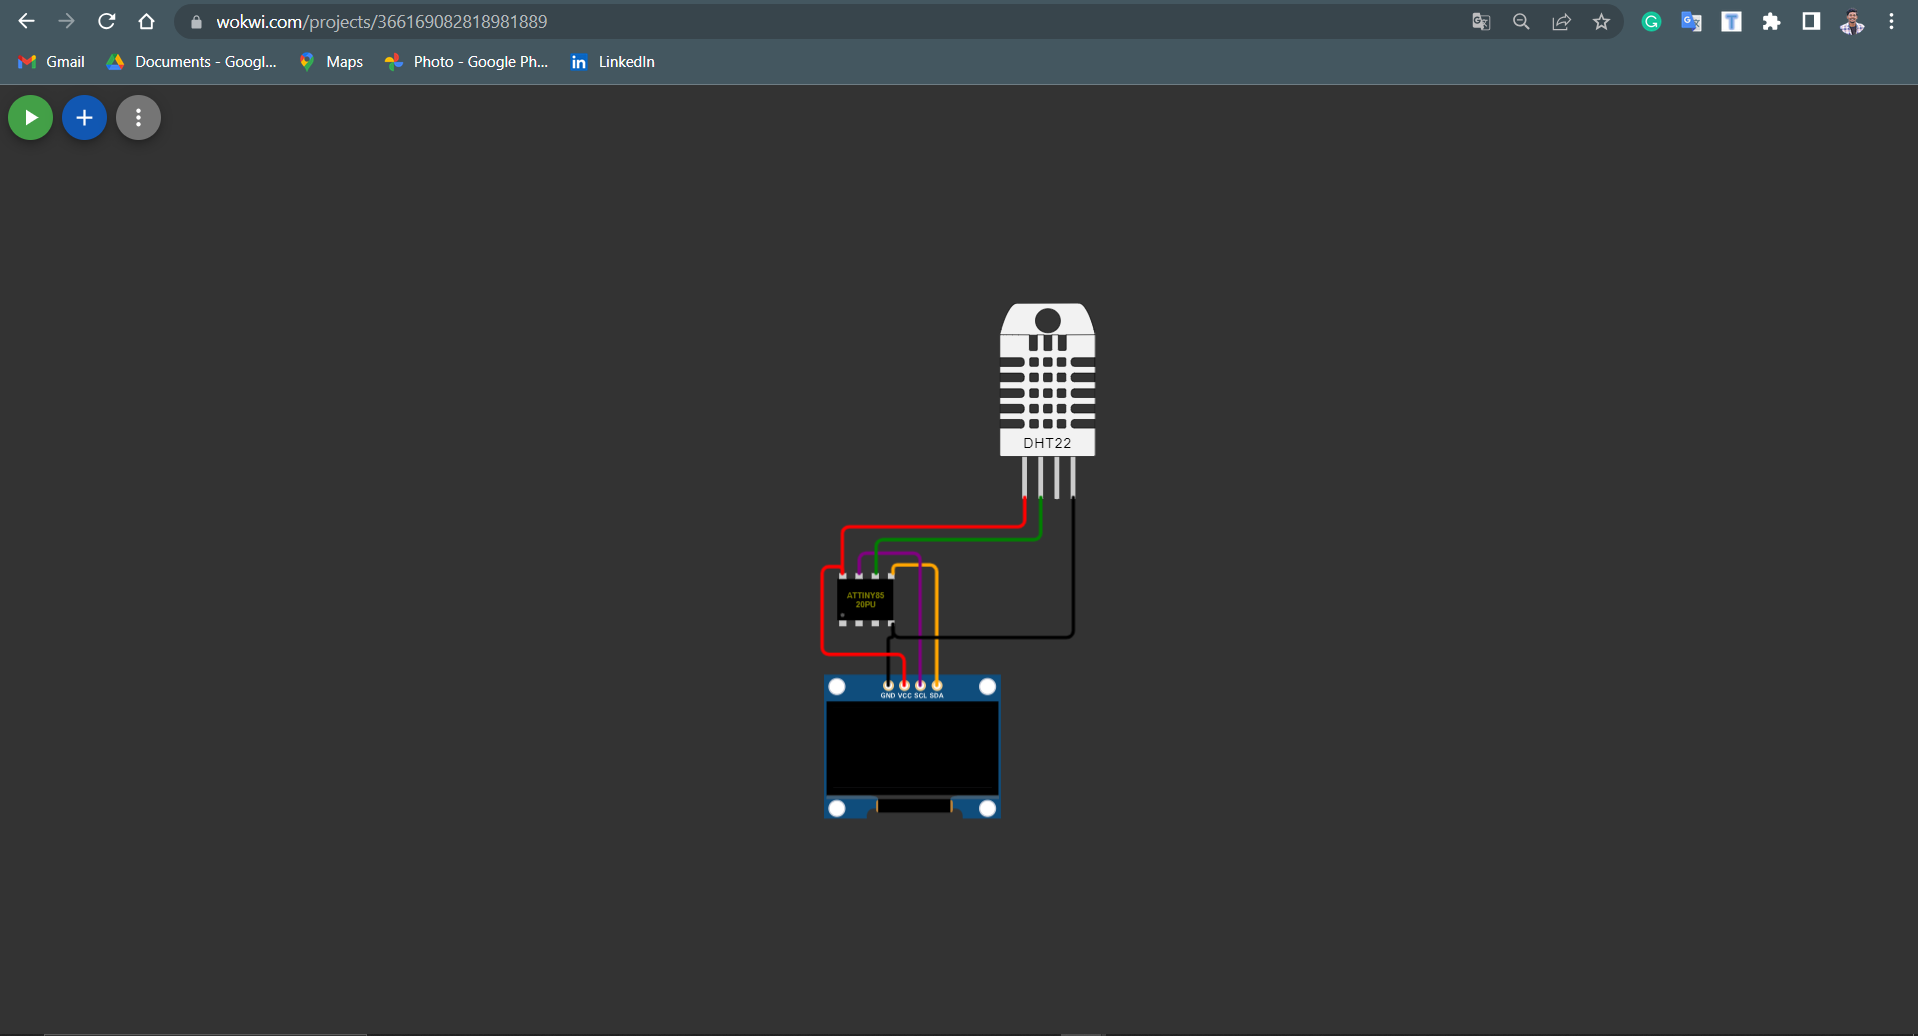The width and height of the screenshot is (1918, 1036).
Task: Open Grammarly from the extensions area
Action: [x=1651, y=21]
